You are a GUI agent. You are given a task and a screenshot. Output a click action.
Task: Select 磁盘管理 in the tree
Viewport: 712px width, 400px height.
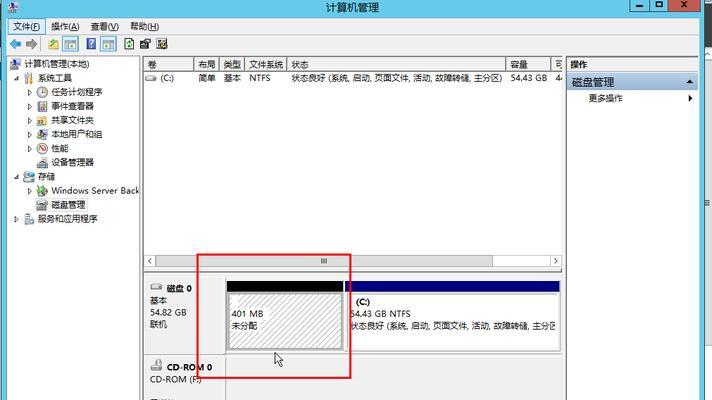click(68, 205)
